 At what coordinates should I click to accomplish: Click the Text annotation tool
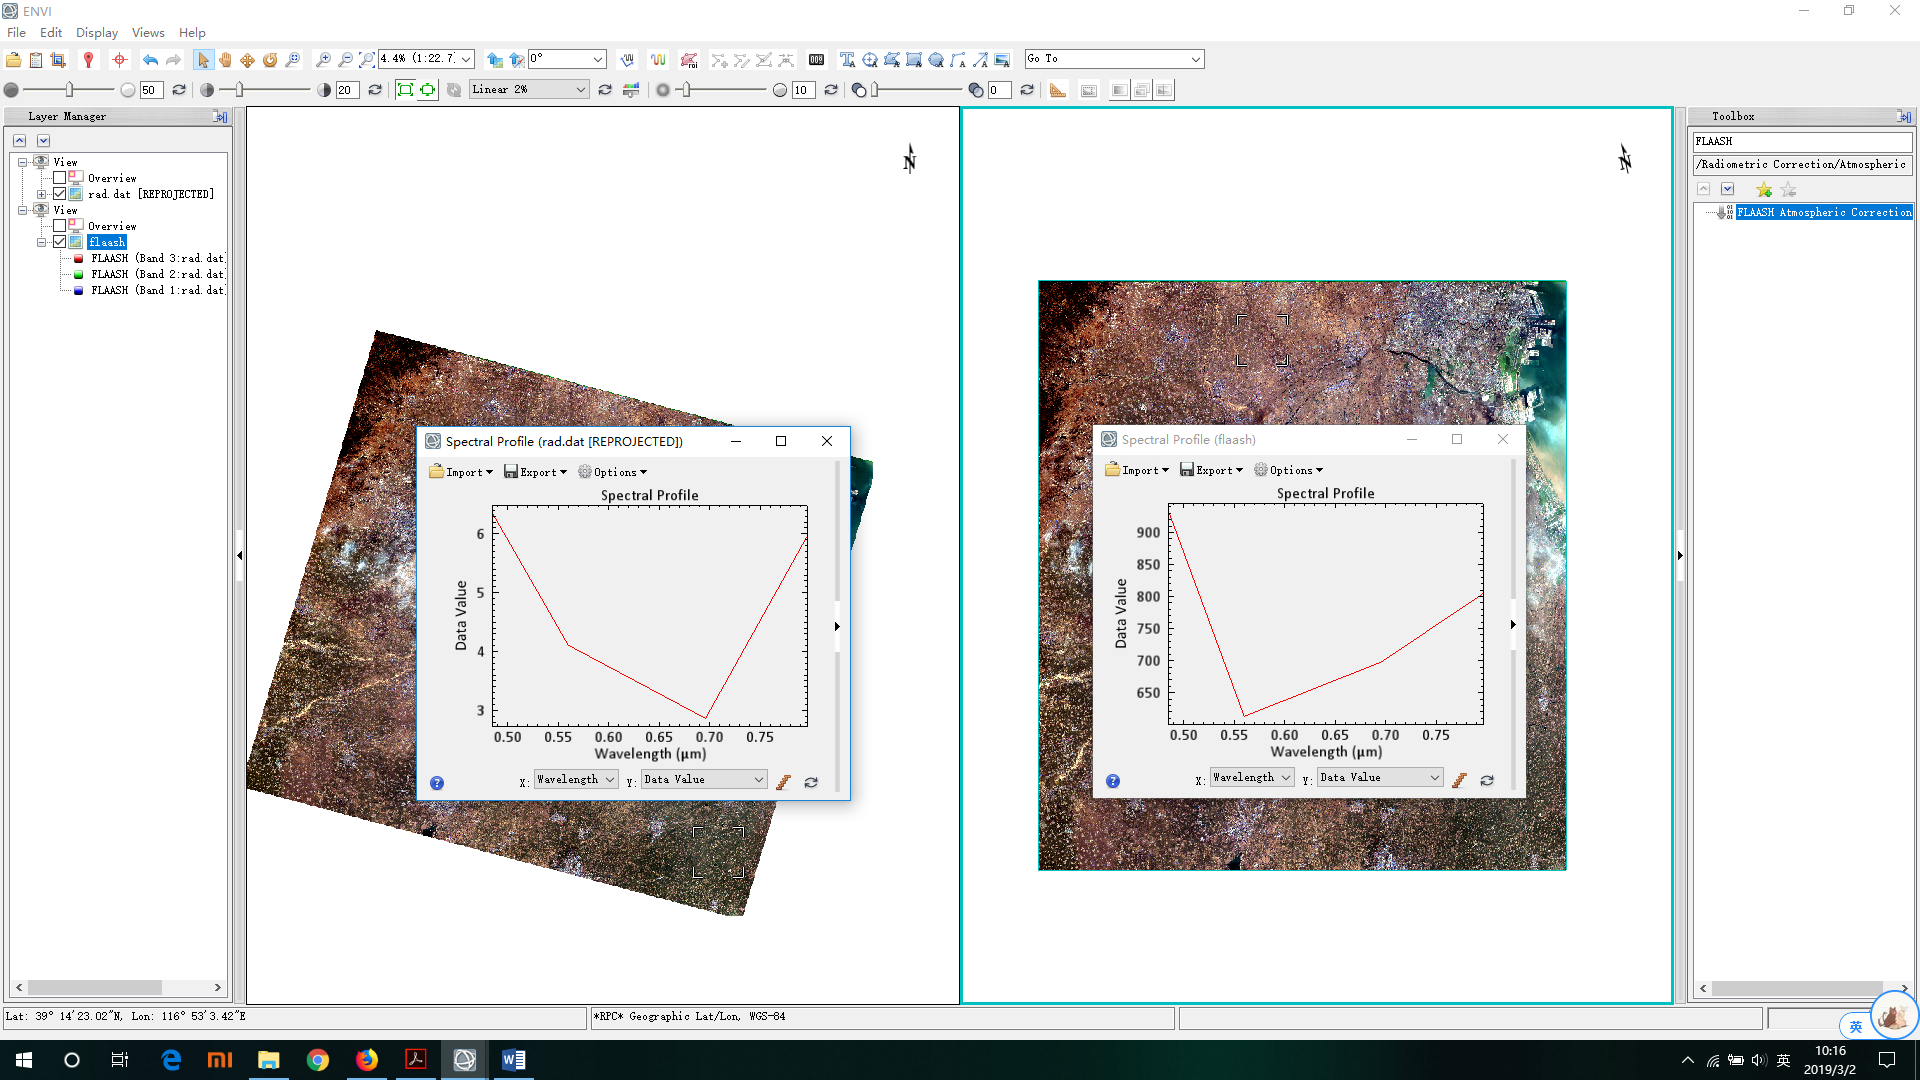[x=847, y=60]
